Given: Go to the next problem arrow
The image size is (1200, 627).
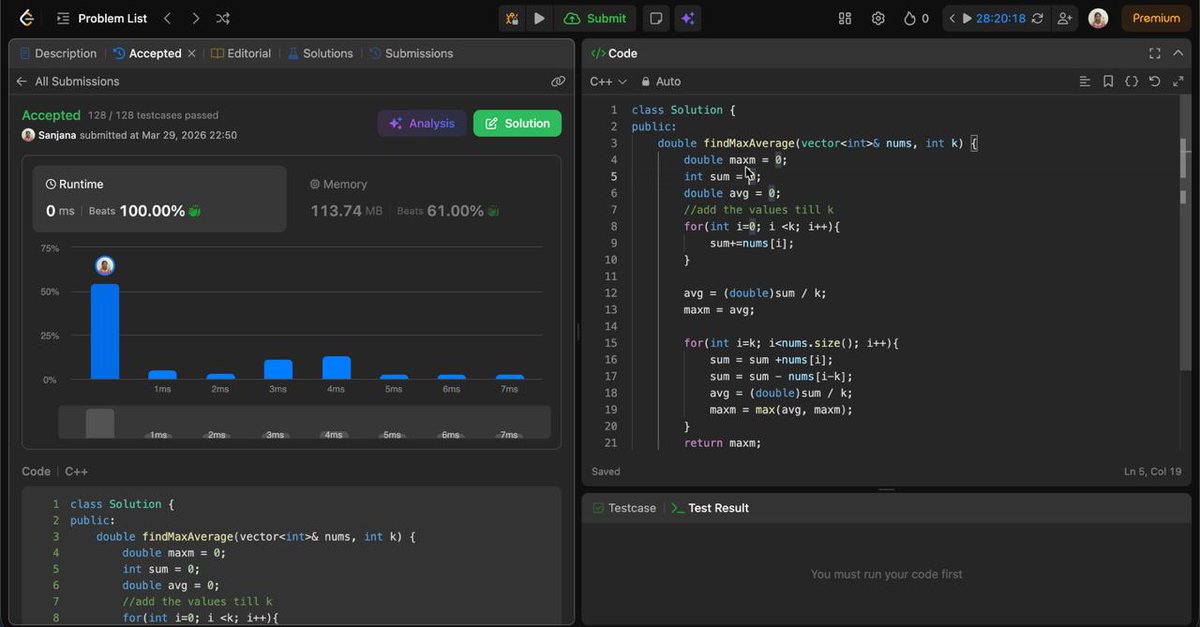Looking at the screenshot, I should (x=195, y=18).
